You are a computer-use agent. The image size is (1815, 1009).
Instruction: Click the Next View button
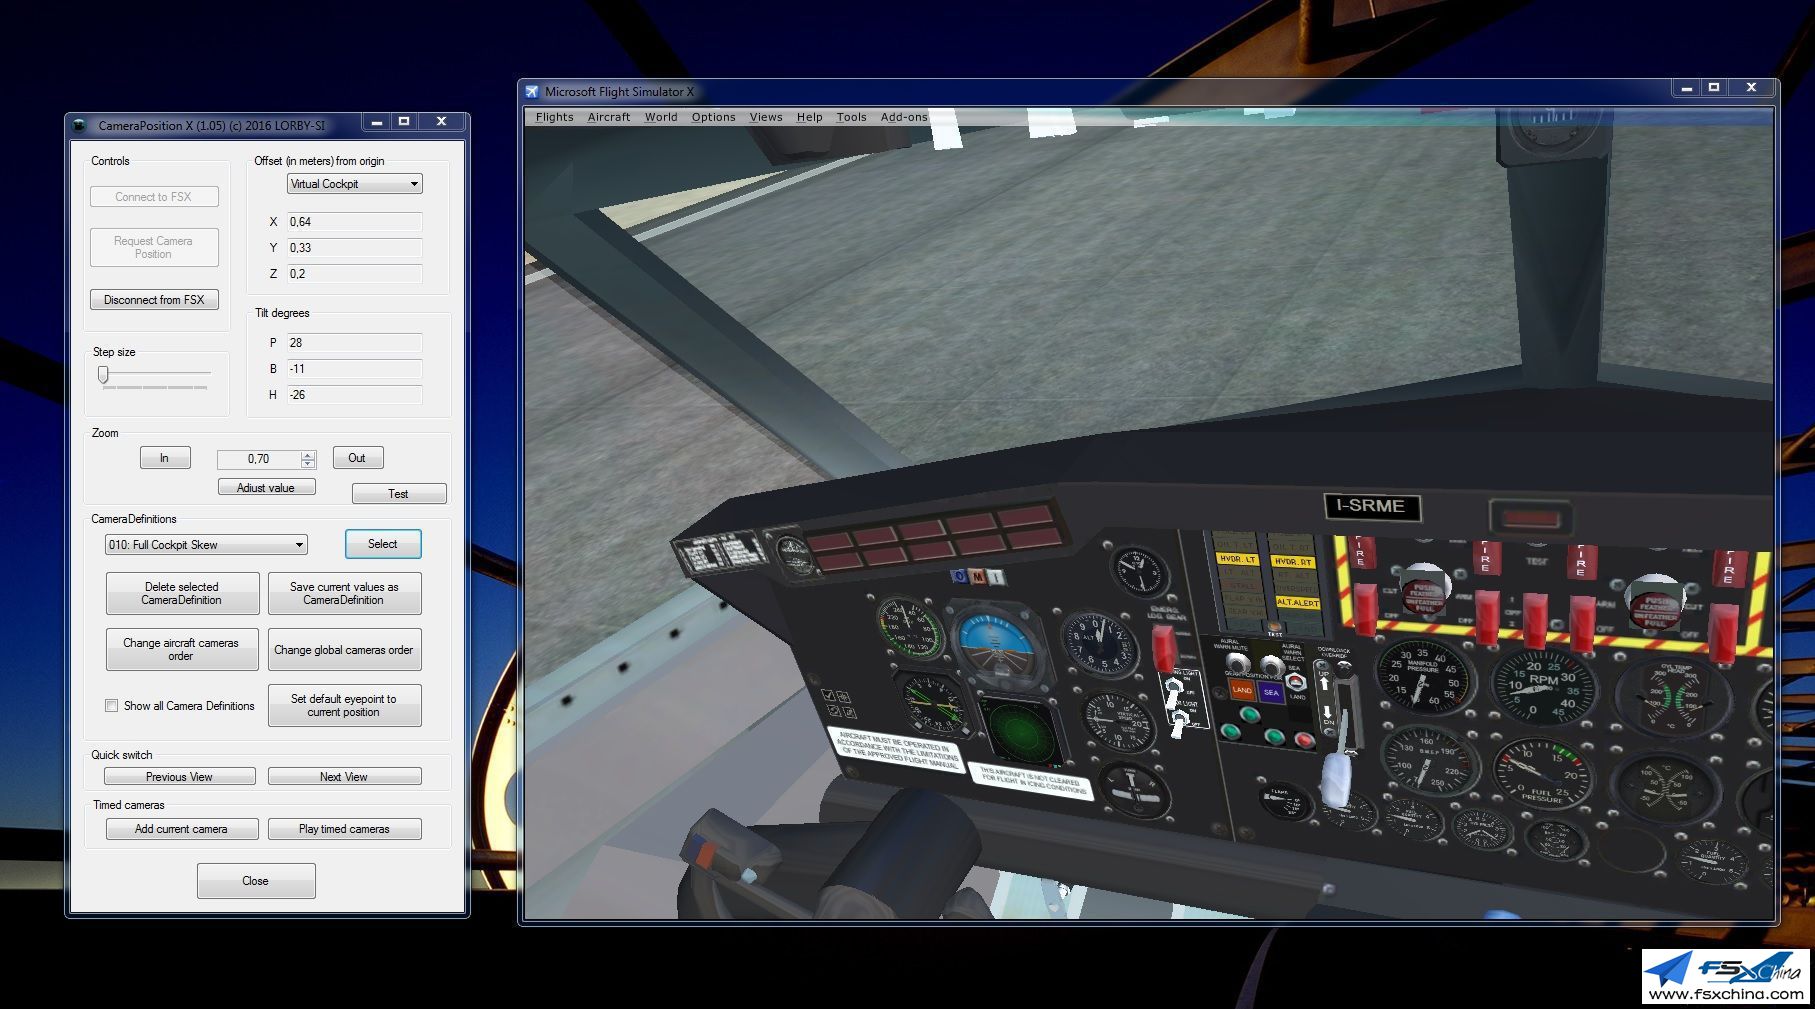pyautogui.click(x=344, y=777)
